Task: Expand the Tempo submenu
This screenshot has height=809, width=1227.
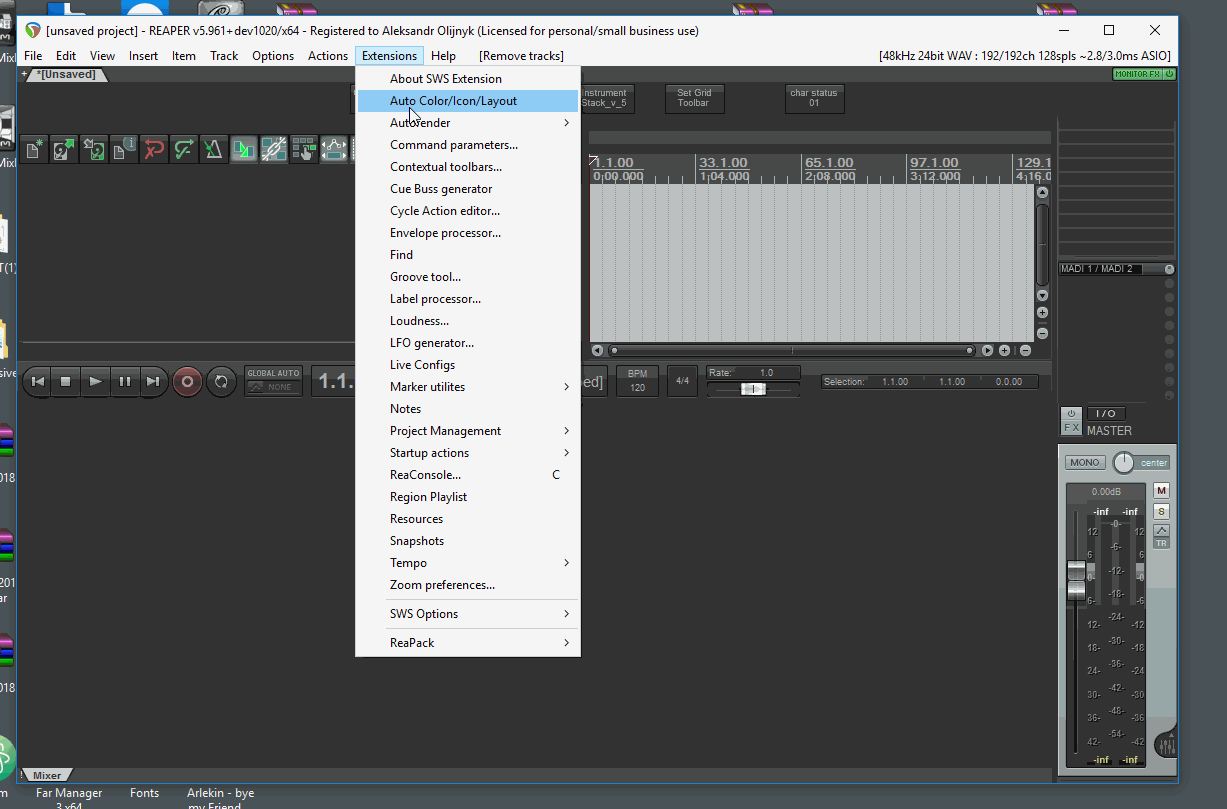Action: pyautogui.click(x=468, y=563)
